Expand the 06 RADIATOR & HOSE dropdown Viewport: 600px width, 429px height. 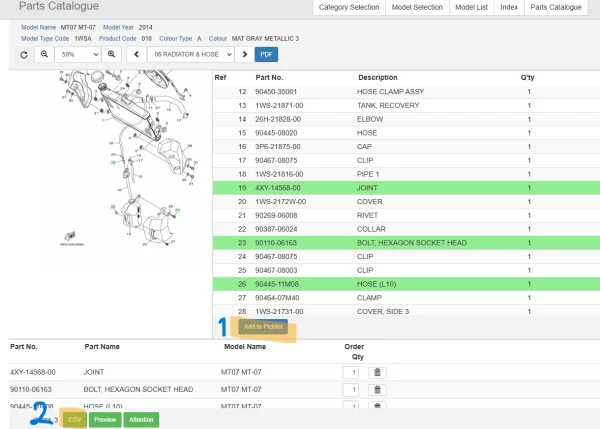click(188, 54)
